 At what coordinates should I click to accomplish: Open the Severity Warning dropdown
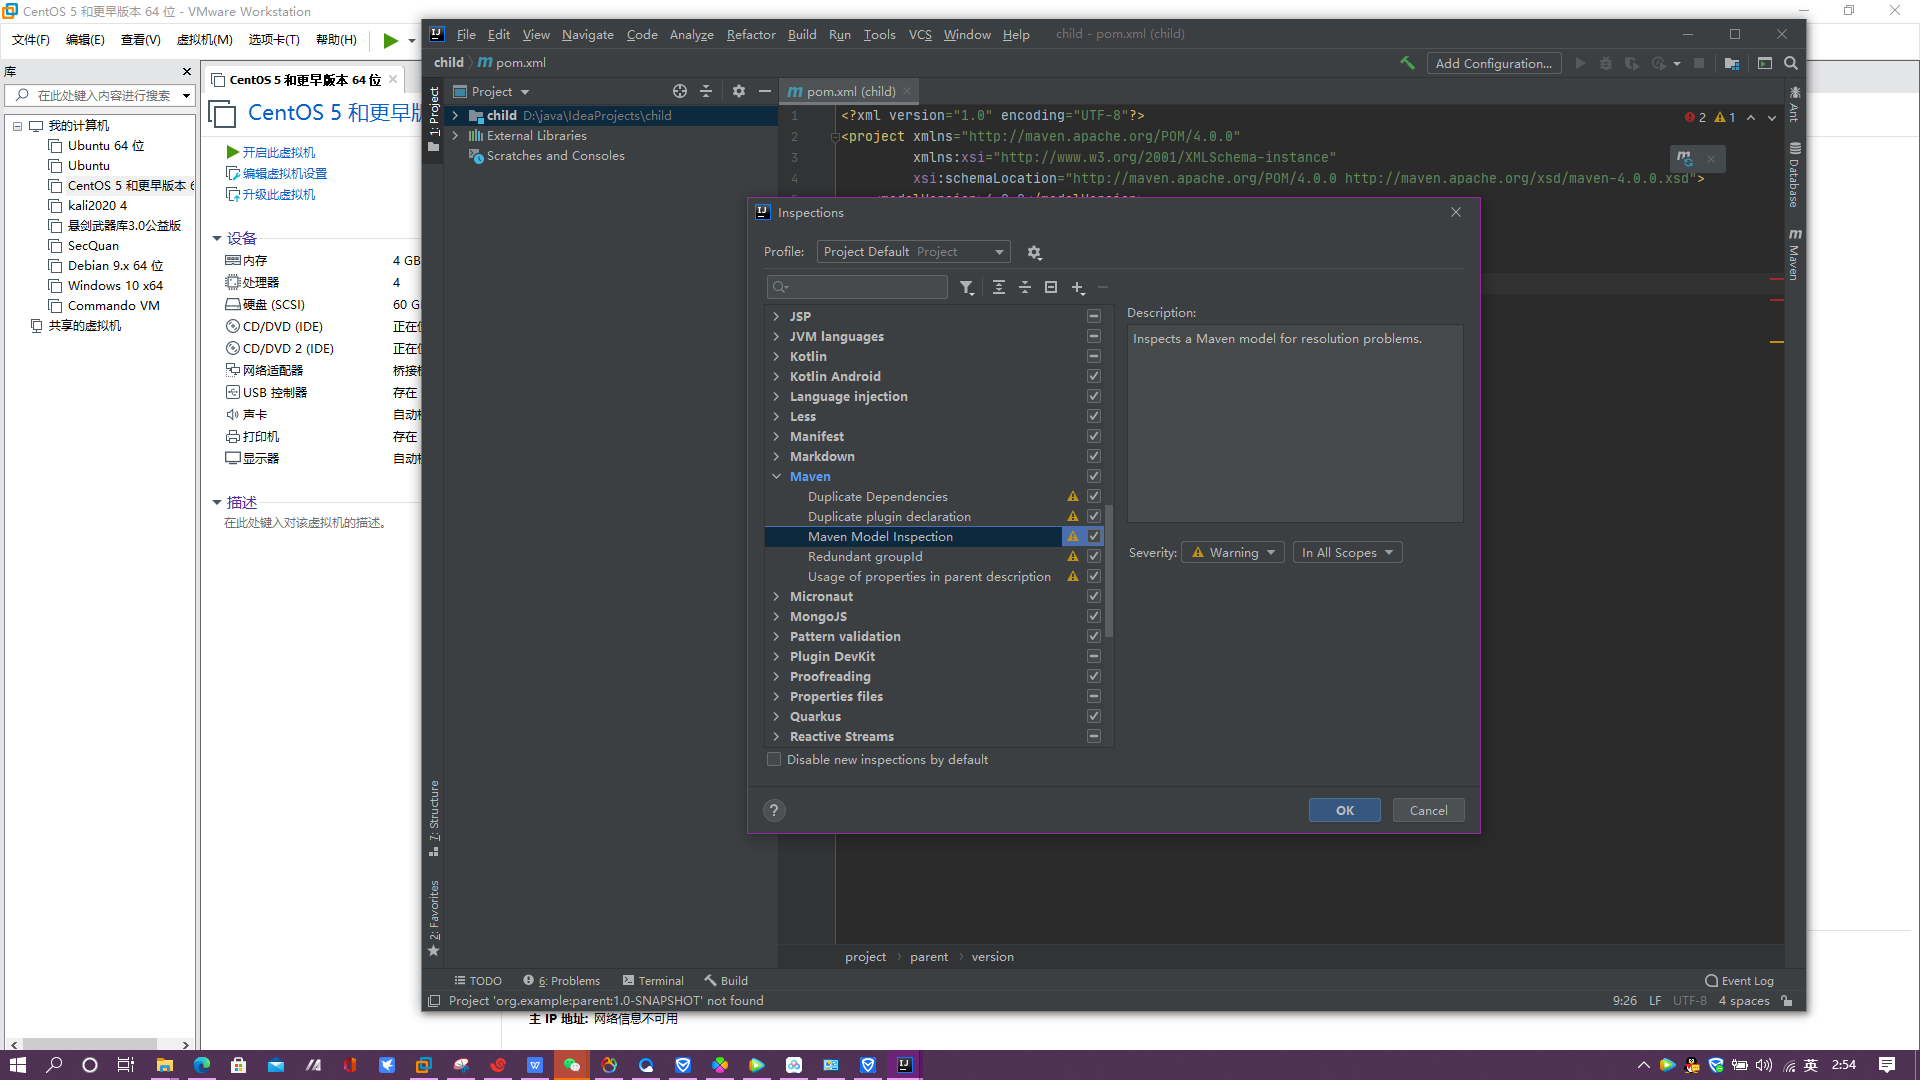tap(1232, 553)
